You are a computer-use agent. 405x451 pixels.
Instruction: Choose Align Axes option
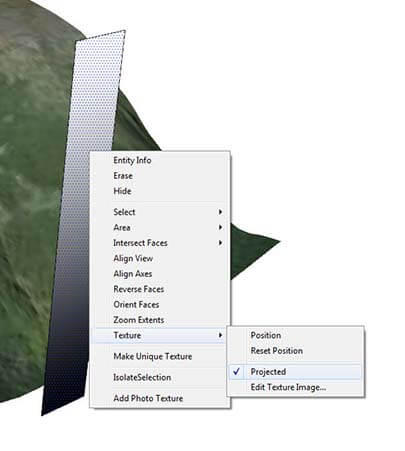133,274
